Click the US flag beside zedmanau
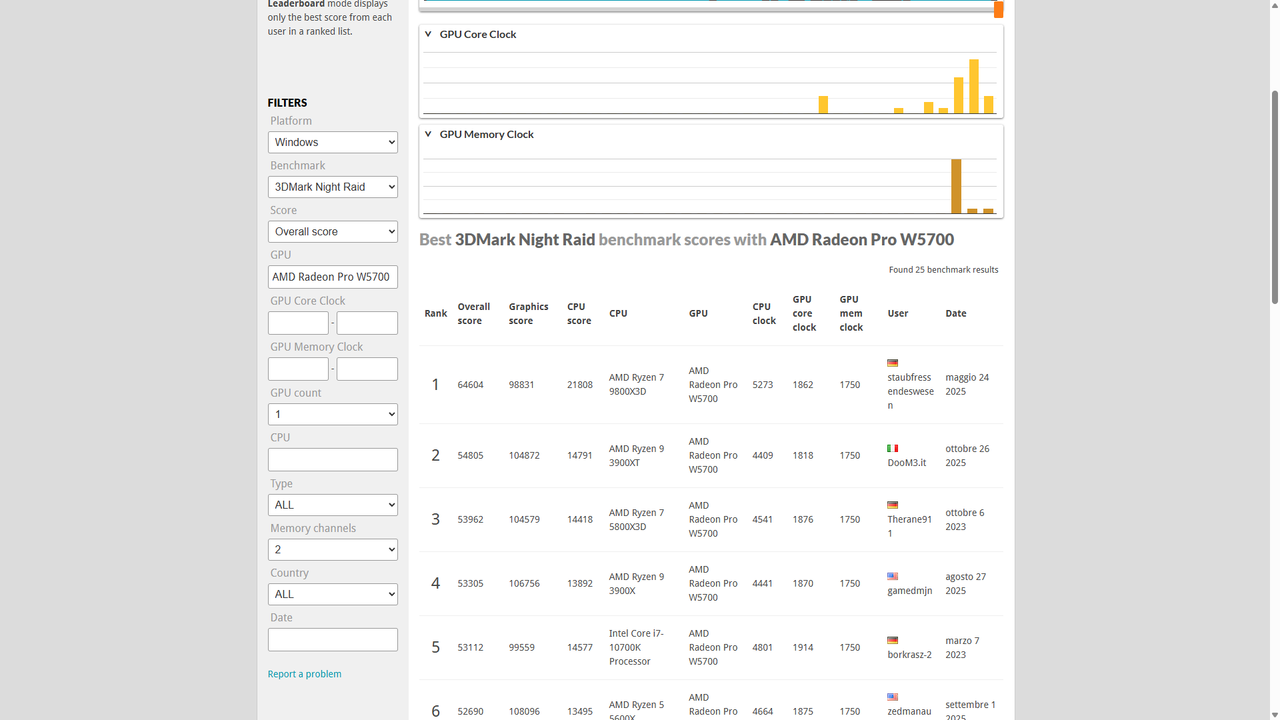 click(x=892, y=697)
